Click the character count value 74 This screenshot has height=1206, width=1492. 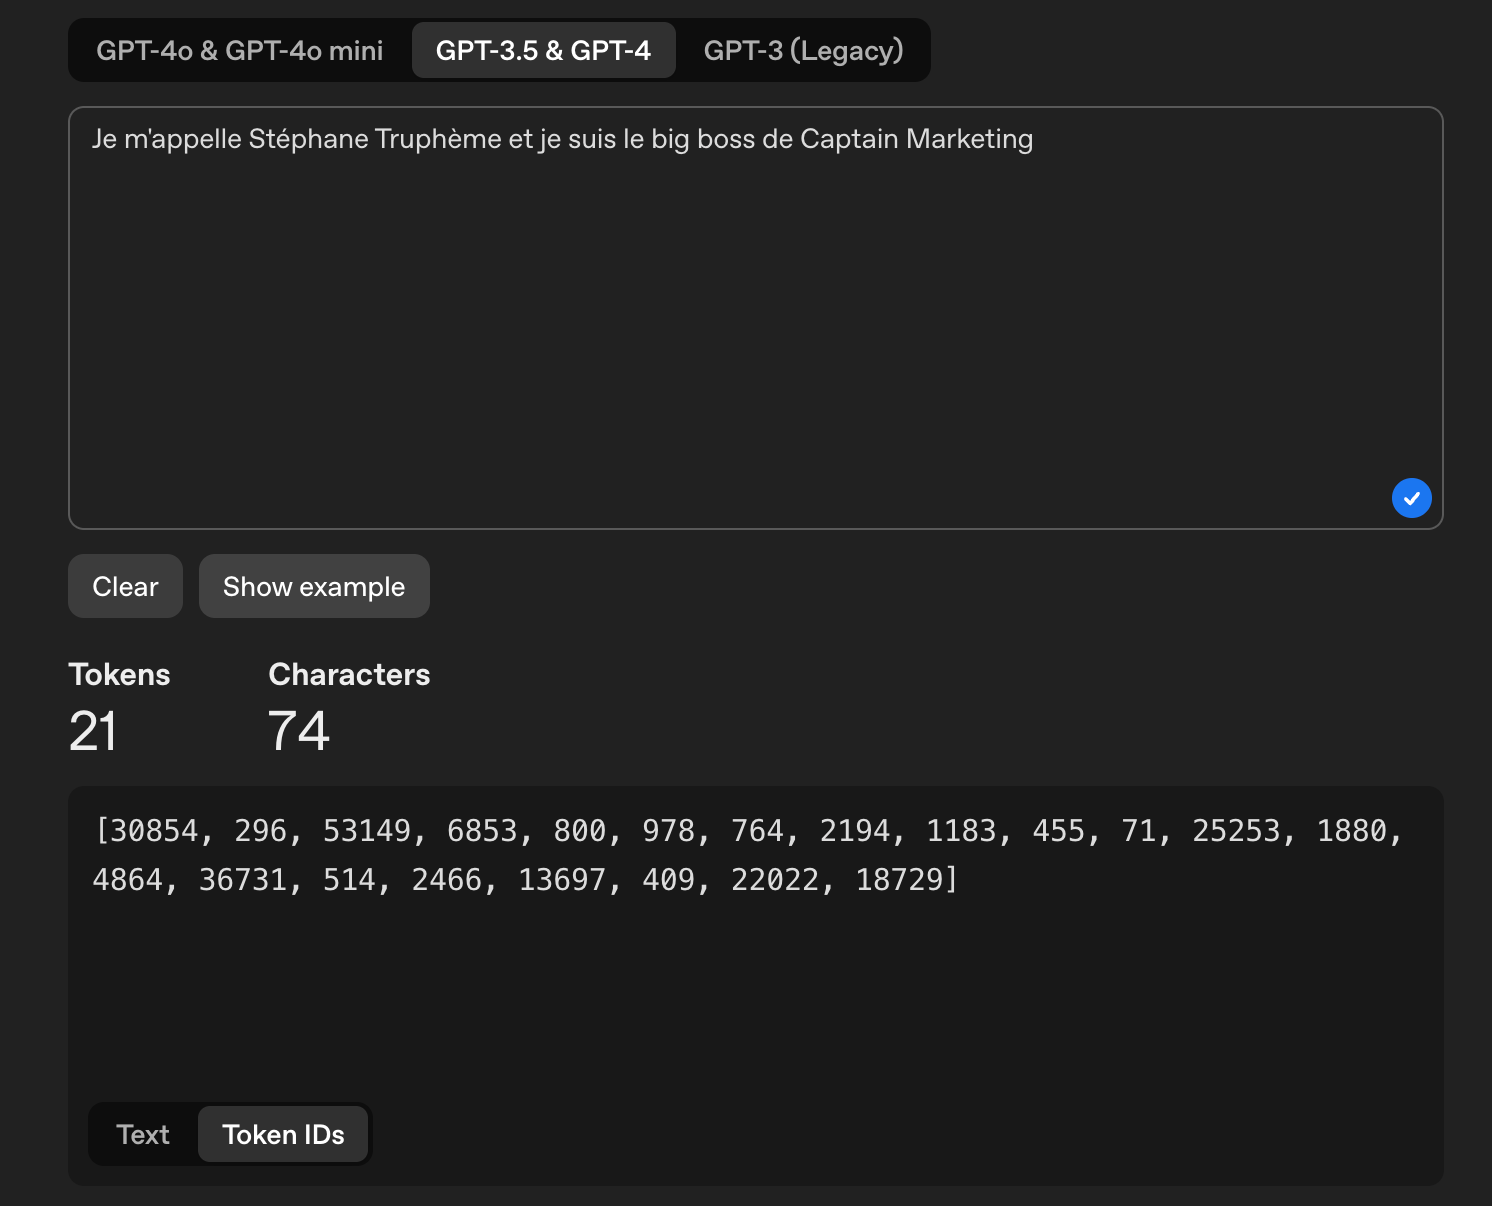(x=298, y=731)
